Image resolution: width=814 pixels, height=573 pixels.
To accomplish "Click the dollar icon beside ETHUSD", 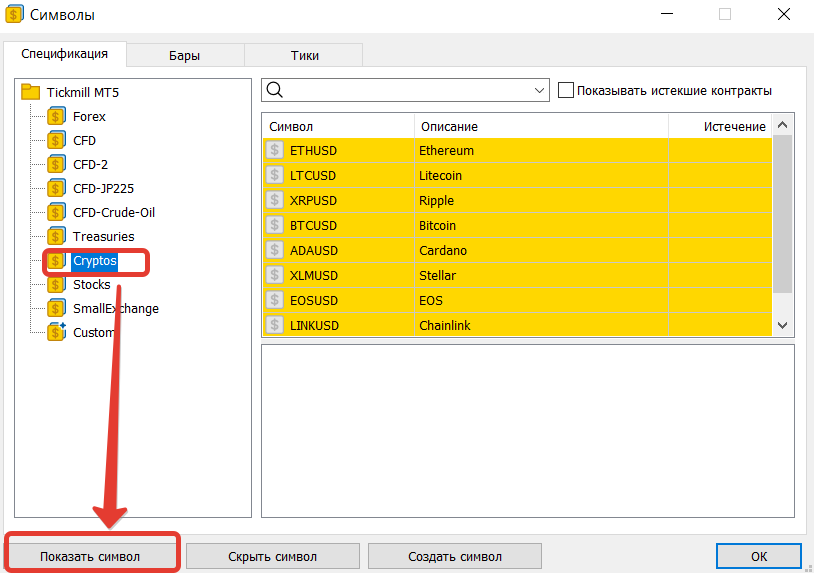I will click(x=275, y=151).
